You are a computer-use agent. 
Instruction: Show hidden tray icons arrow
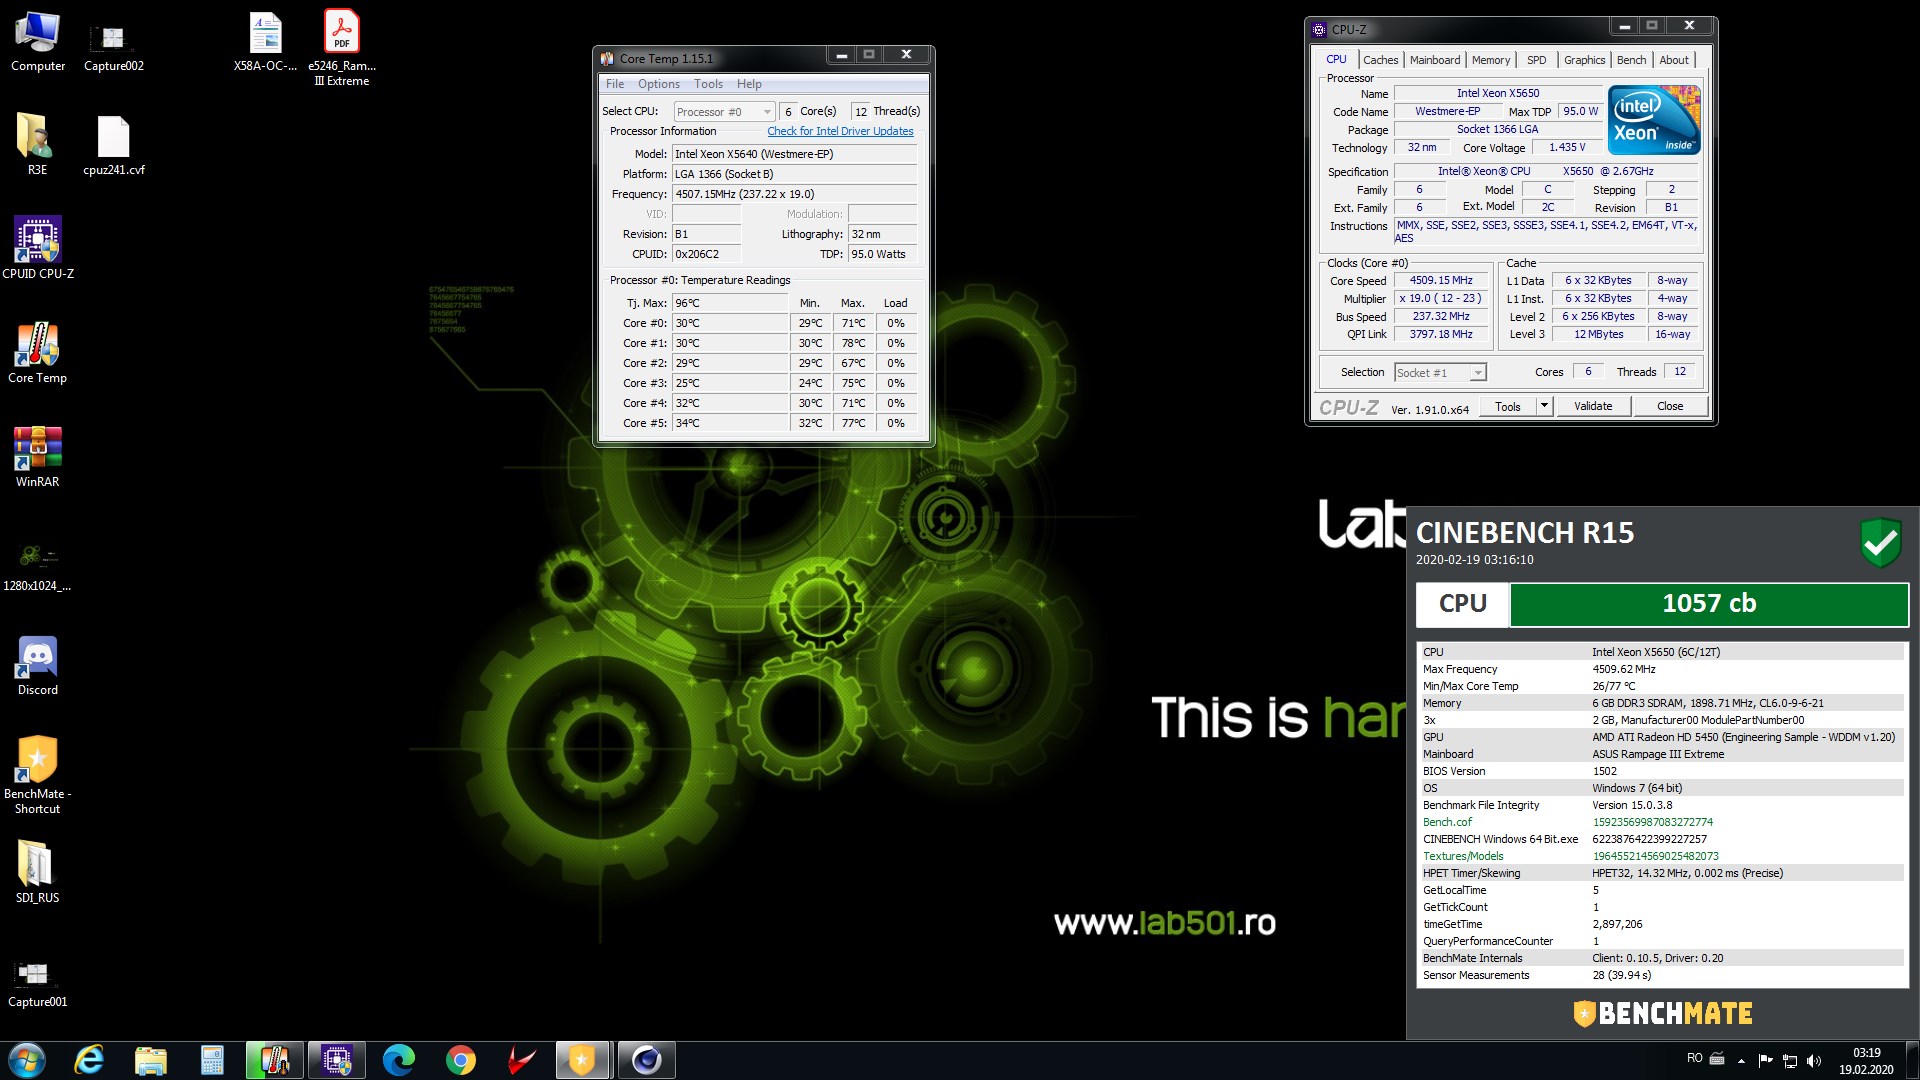(x=1741, y=1060)
